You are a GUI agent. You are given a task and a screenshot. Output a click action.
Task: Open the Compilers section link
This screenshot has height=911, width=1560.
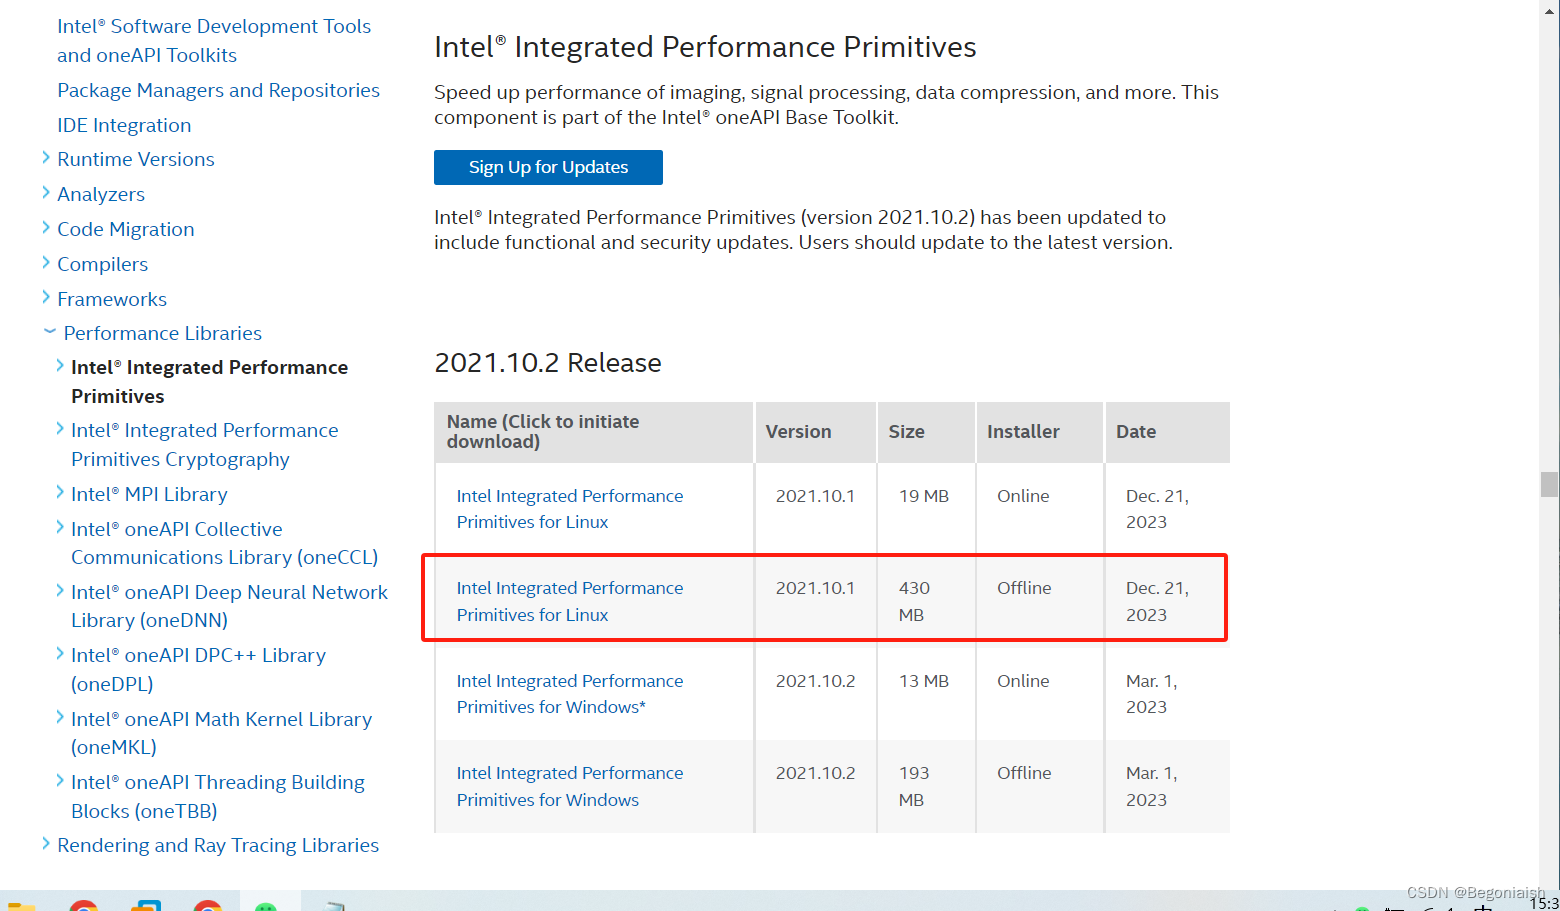coord(102,264)
